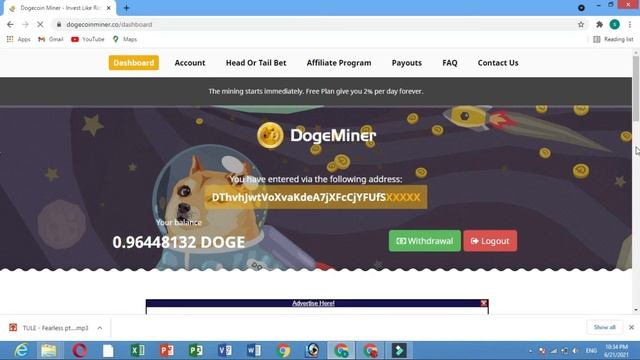This screenshot has height=360, width=640.
Task: Click the media control indicator in title bar
Action: (581, 8)
